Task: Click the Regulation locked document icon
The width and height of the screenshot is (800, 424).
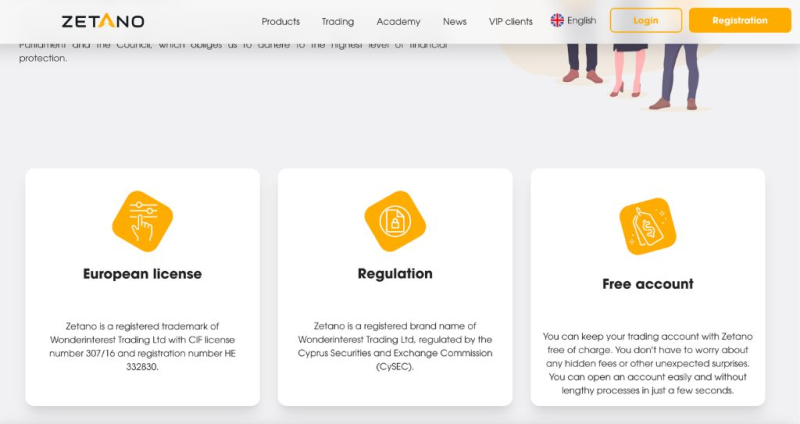Action: pyautogui.click(x=395, y=221)
